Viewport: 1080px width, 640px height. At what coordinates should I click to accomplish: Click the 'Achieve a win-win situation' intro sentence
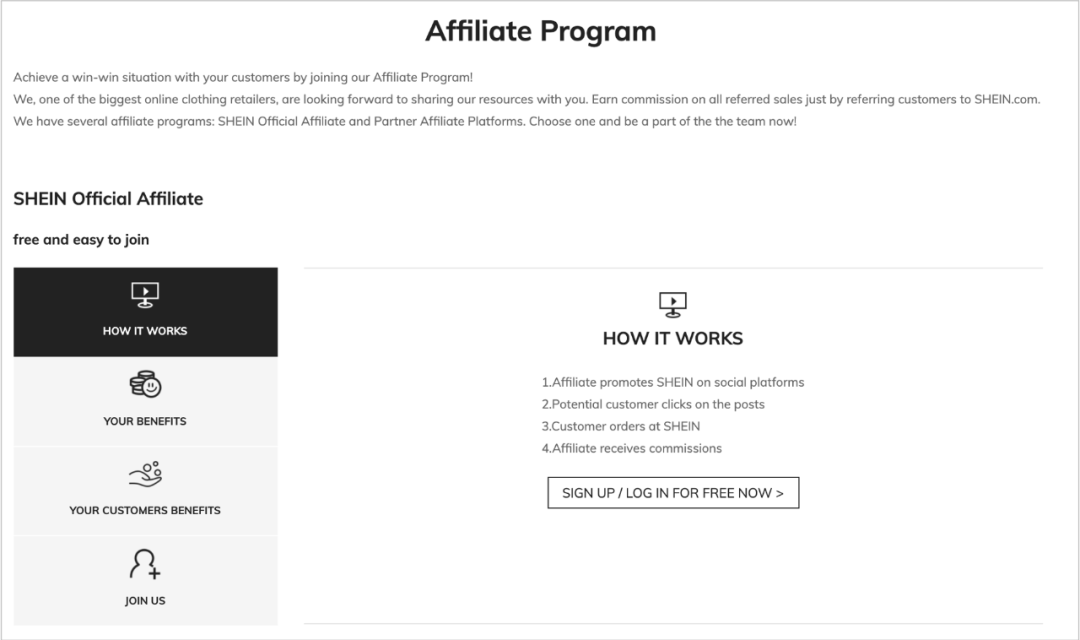pyautogui.click(x=243, y=77)
